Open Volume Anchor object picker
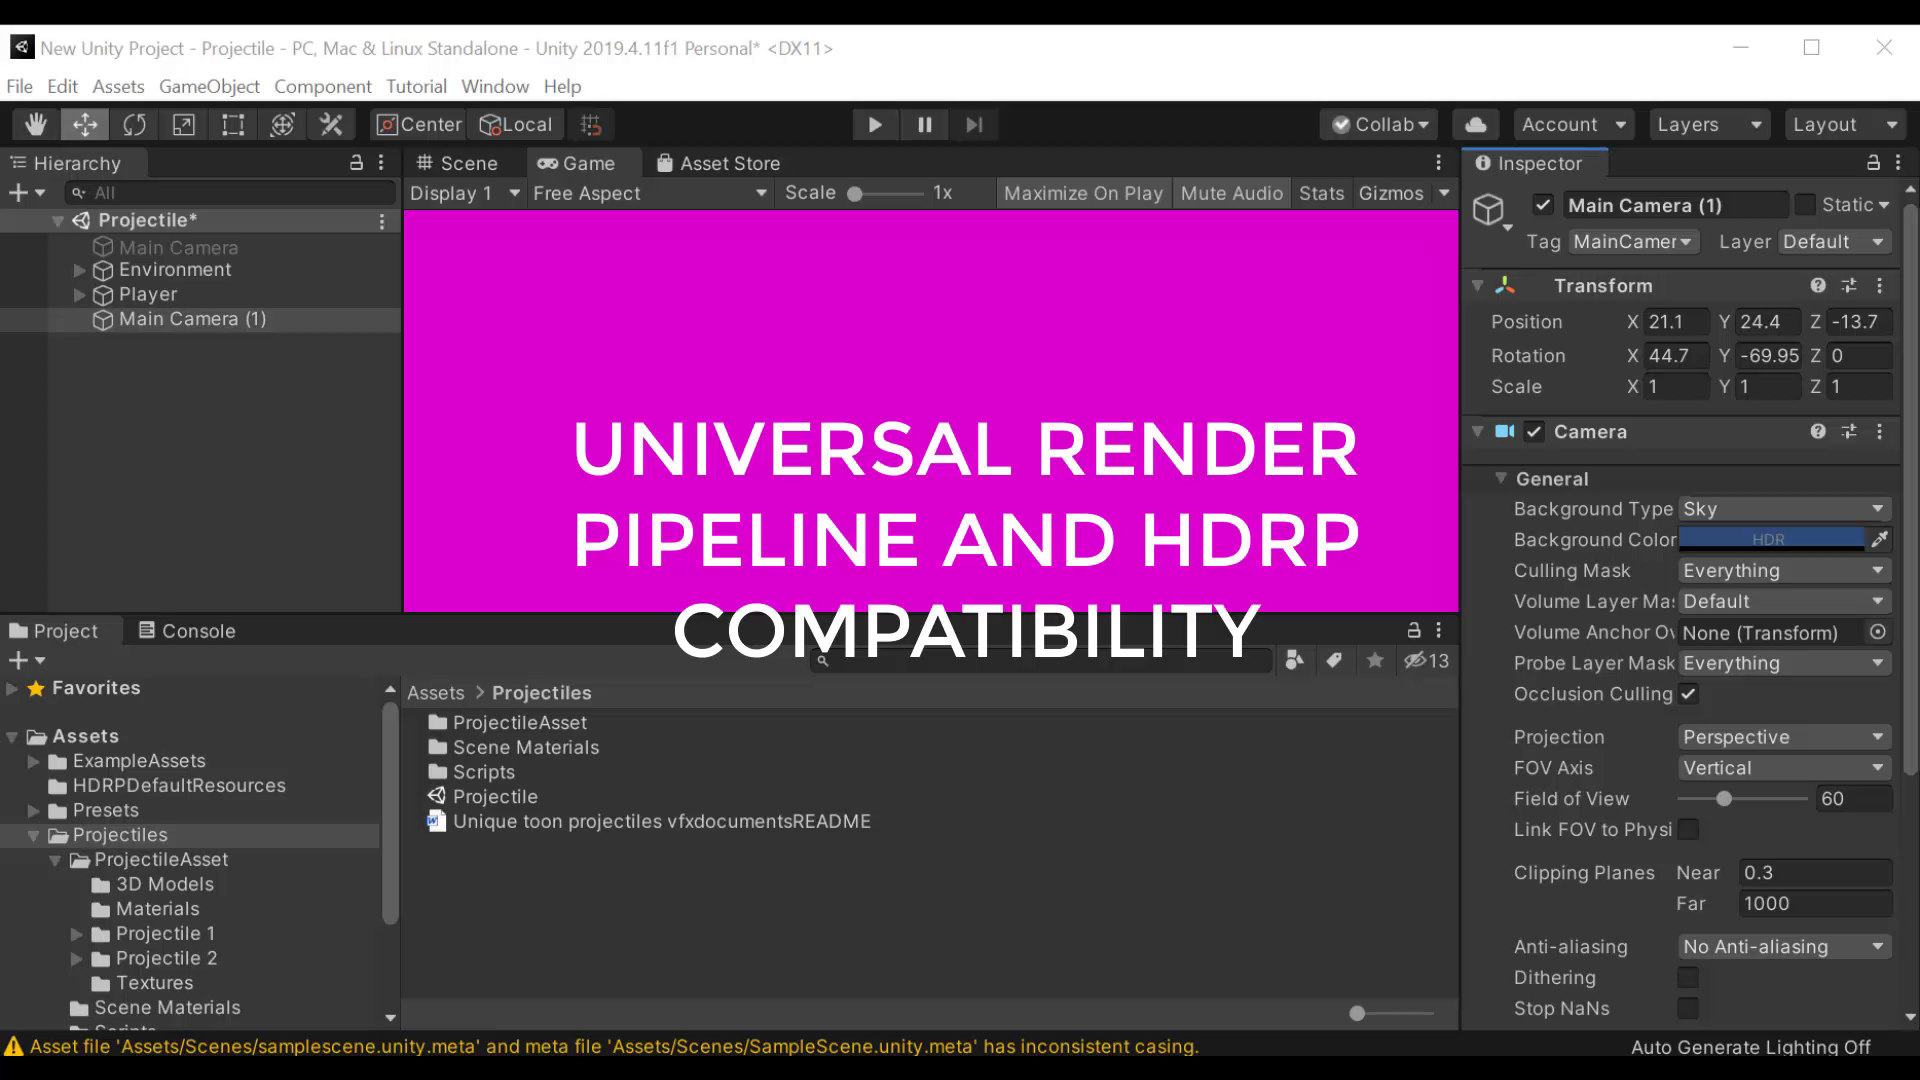The height and width of the screenshot is (1080, 1920). pyautogui.click(x=1878, y=632)
